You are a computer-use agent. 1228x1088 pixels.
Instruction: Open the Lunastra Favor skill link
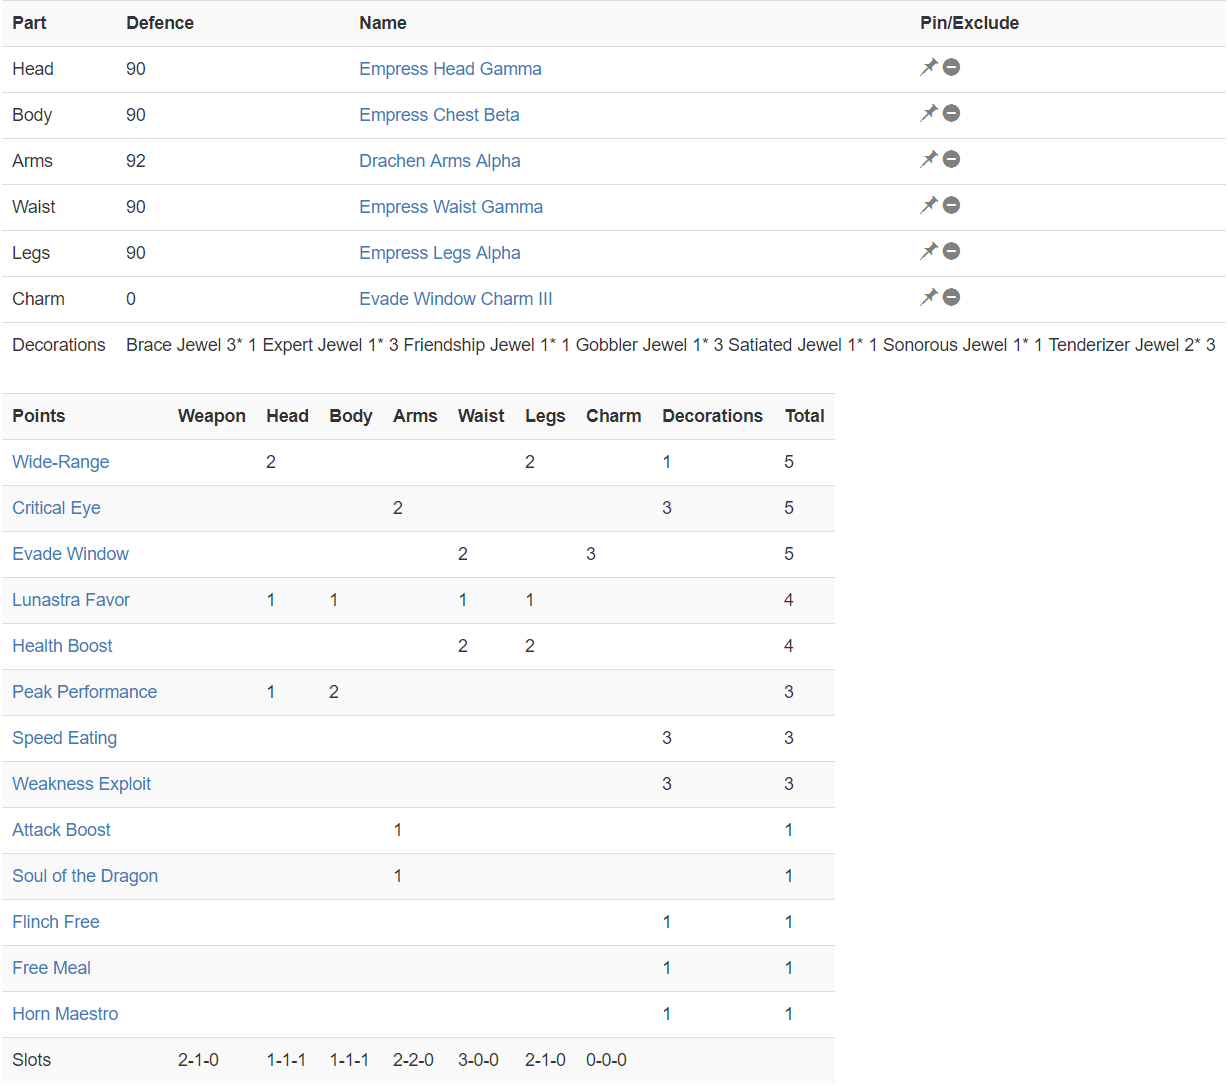click(71, 600)
